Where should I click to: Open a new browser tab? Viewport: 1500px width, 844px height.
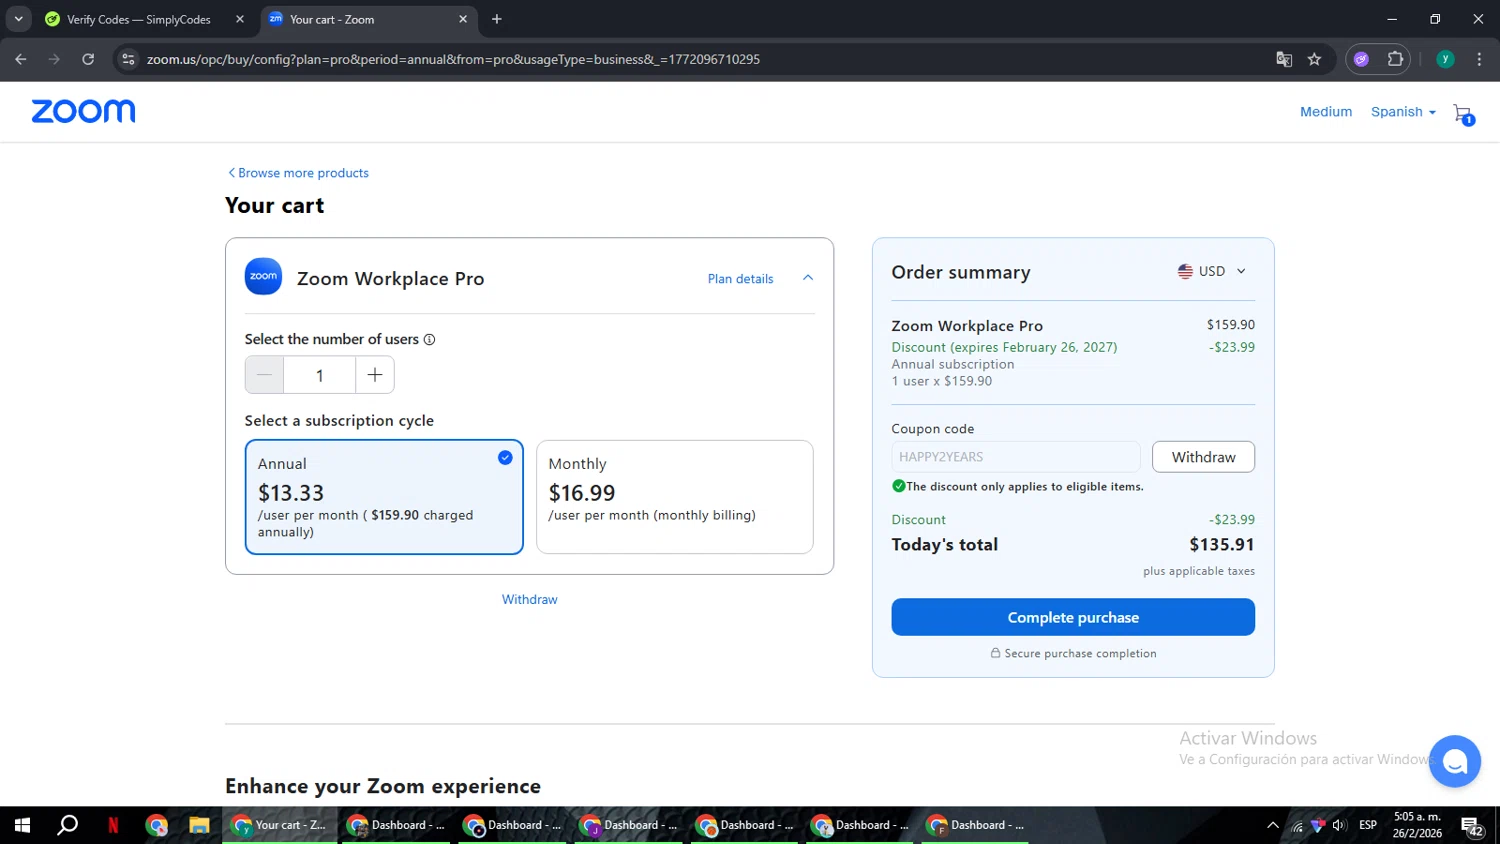497,19
